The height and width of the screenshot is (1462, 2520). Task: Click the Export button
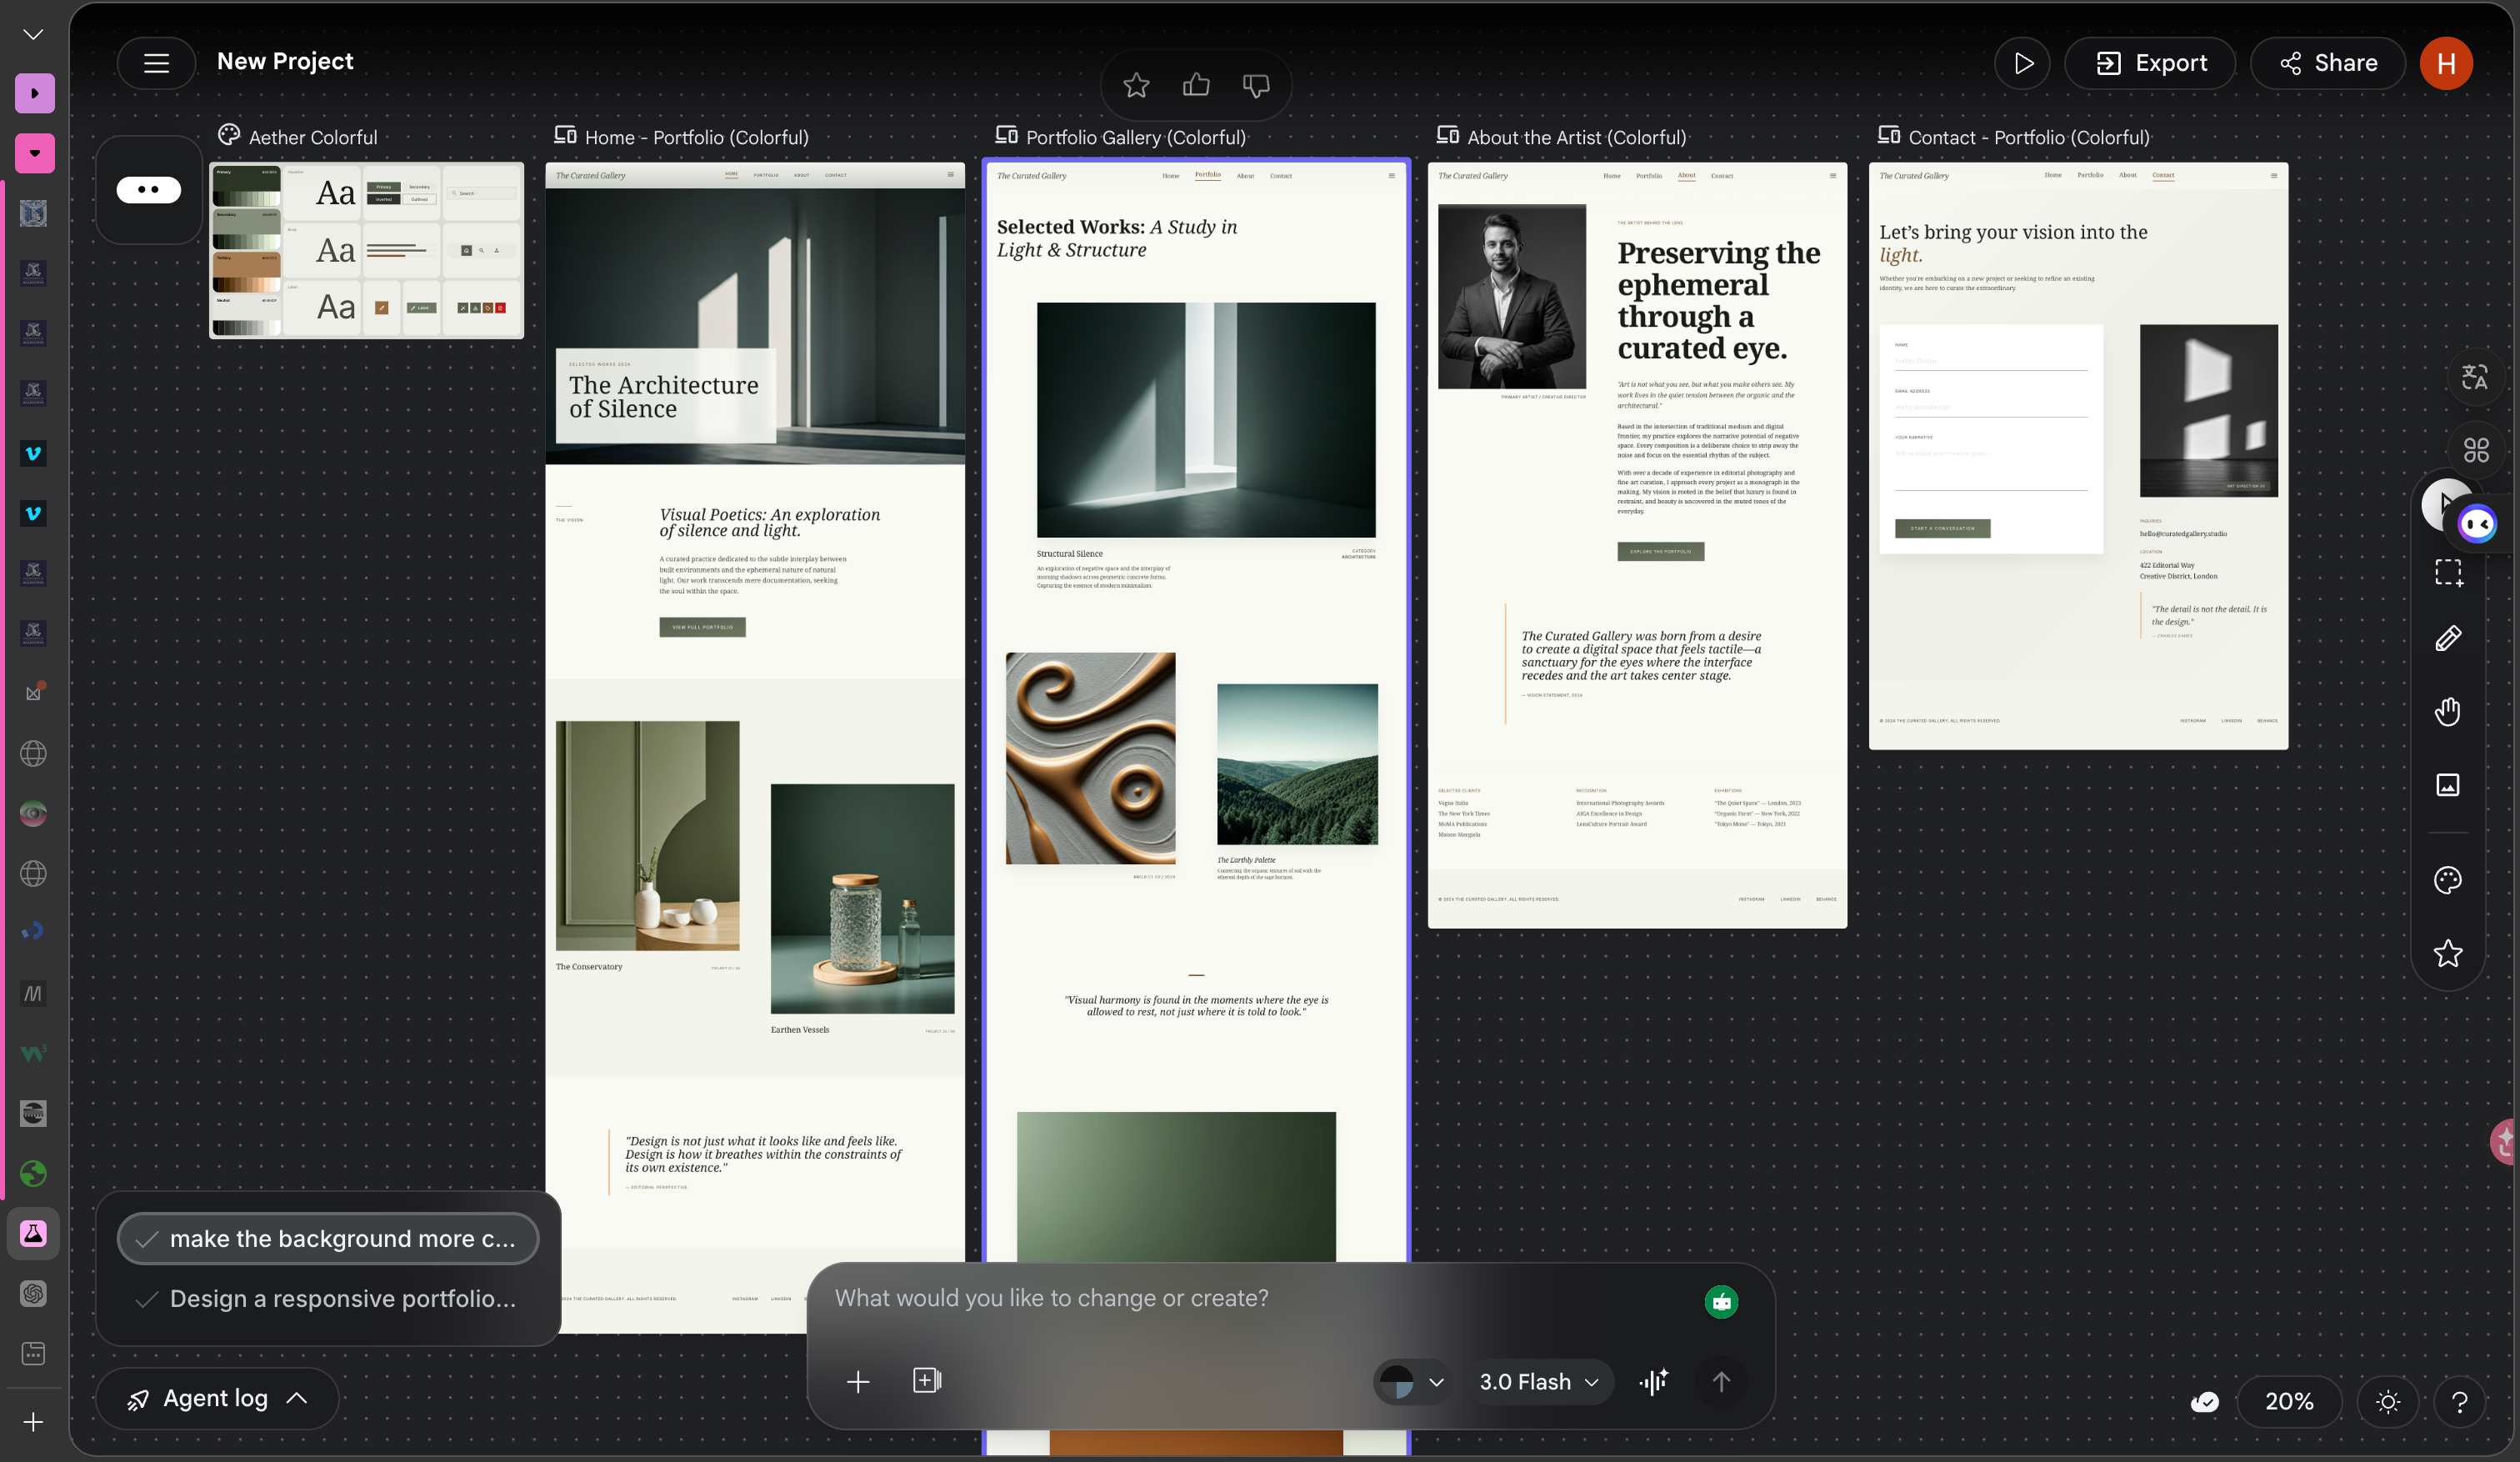(2150, 63)
